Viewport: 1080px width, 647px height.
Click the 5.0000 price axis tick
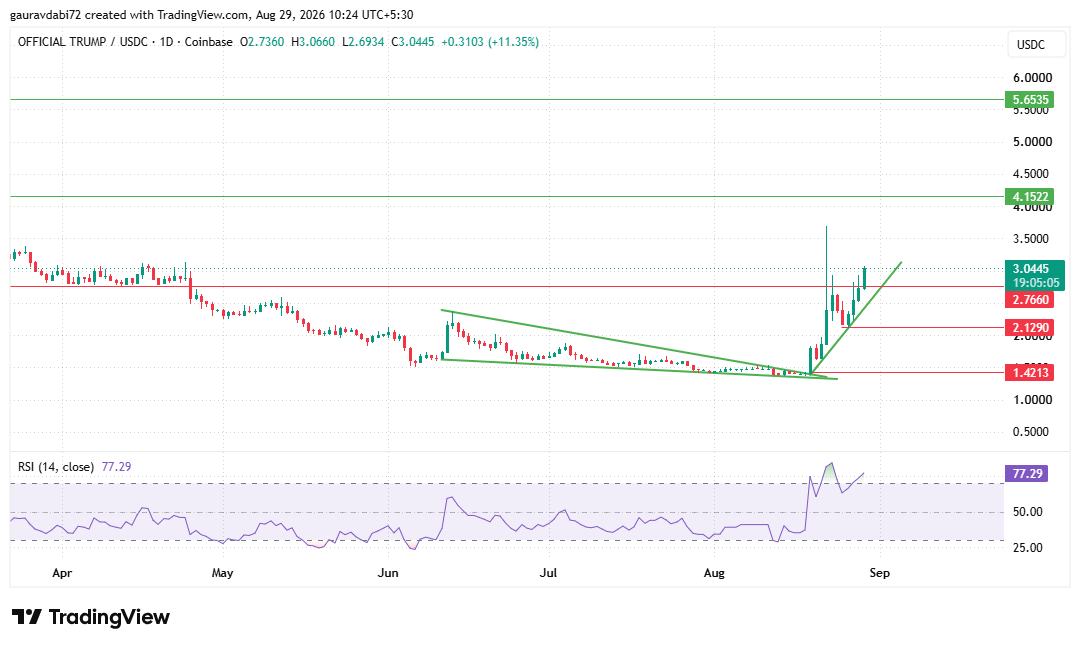(1032, 142)
